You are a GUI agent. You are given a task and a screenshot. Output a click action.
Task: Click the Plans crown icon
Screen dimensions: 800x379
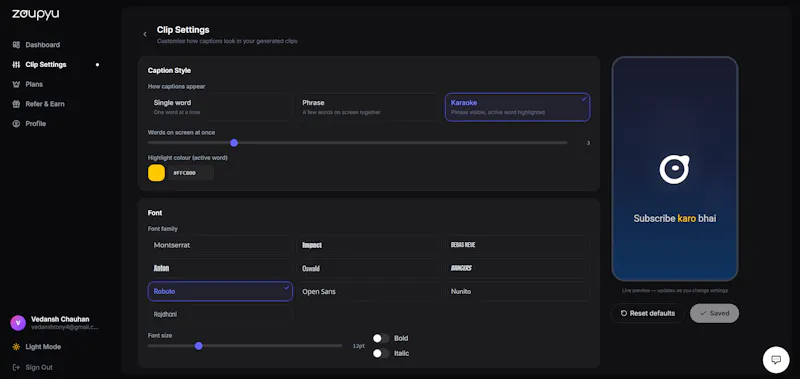[16, 84]
